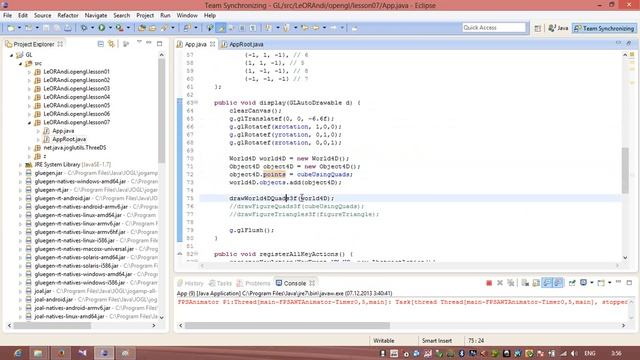Toggle Pin Console
This screenshot has height=360, width=640.
pos(572,283)
